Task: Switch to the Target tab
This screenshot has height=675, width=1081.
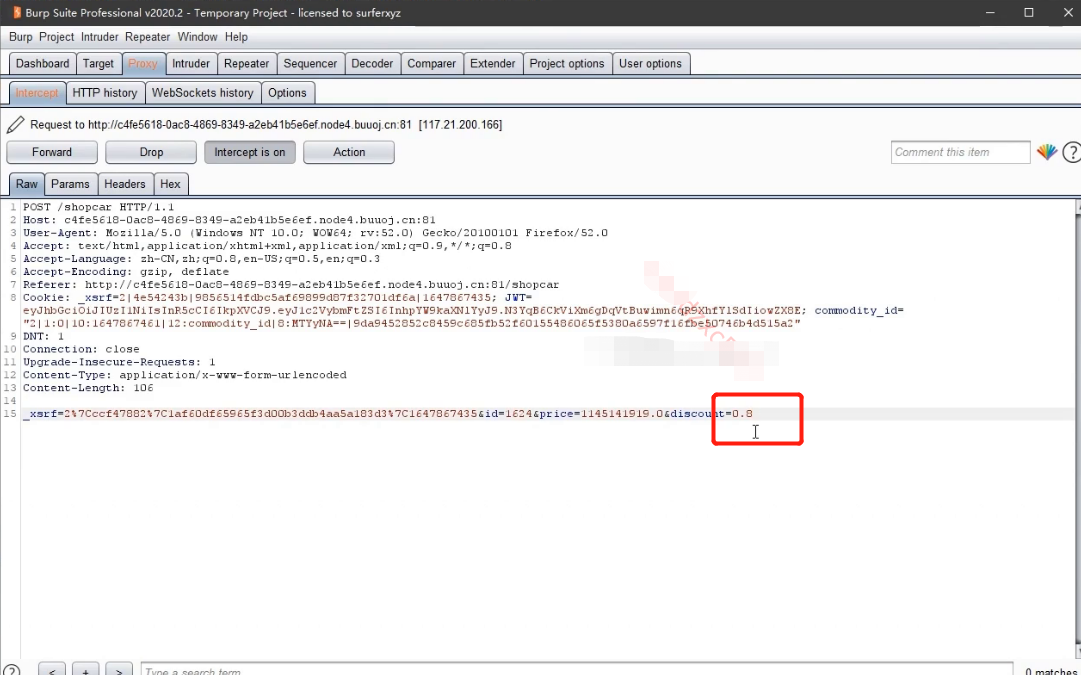Action: 99,63
